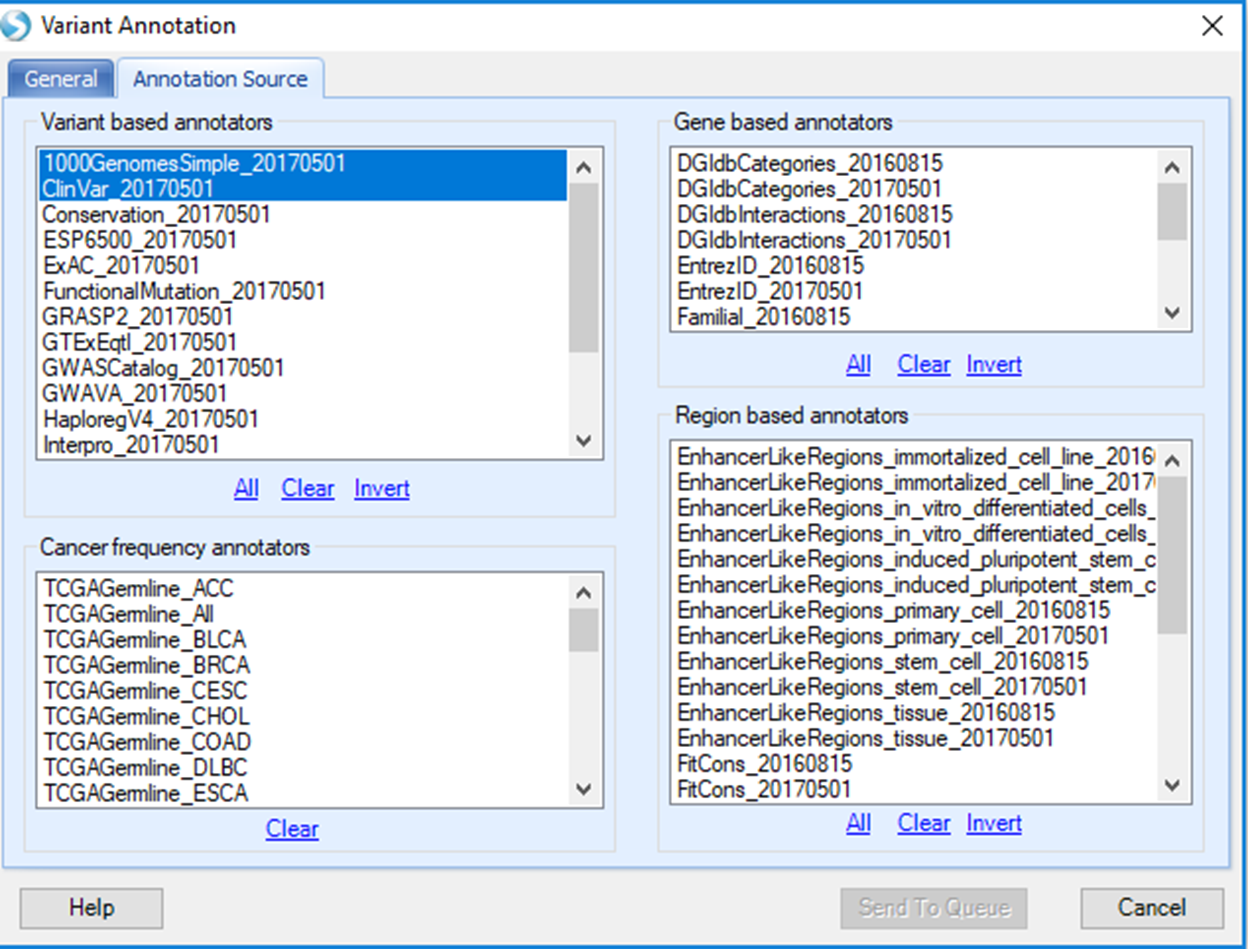Image resolution: width=1248 pixels, height=949 pixels.
Task: Select ExAC_20170501 annotator
Action: pyautogui.click(x=303, y=266)
